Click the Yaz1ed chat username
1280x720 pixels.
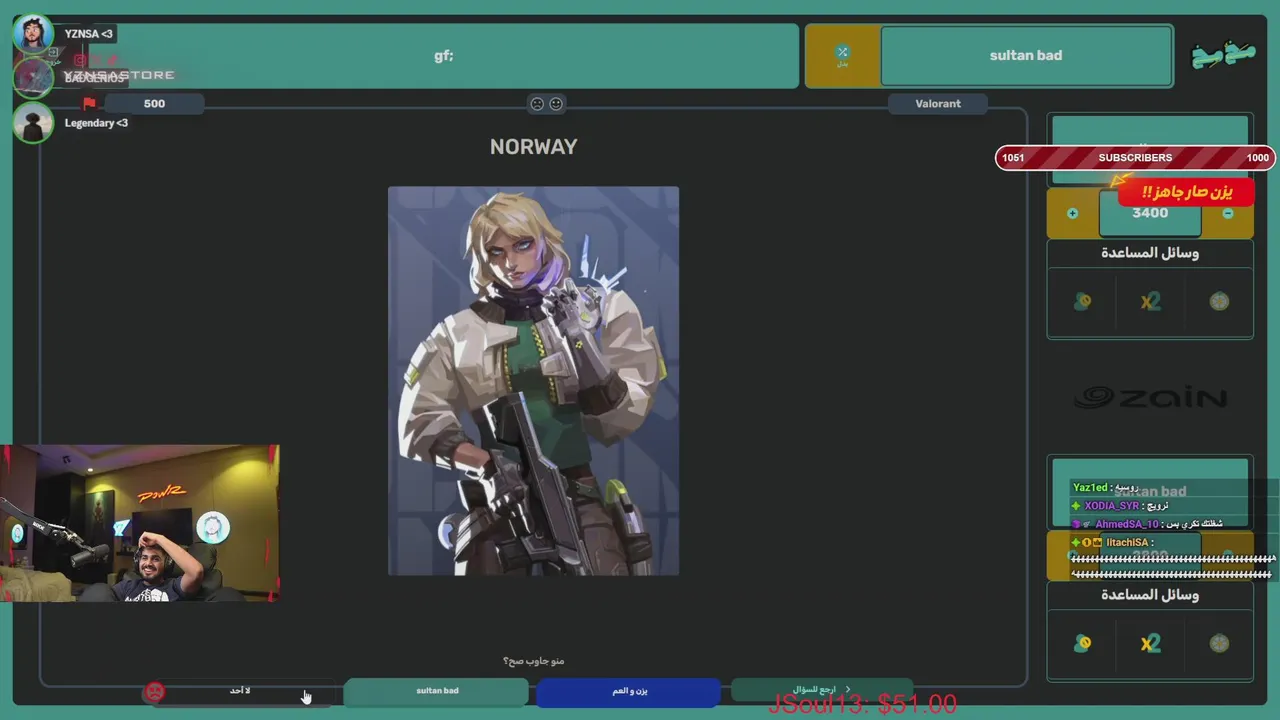click(1090, 488)
